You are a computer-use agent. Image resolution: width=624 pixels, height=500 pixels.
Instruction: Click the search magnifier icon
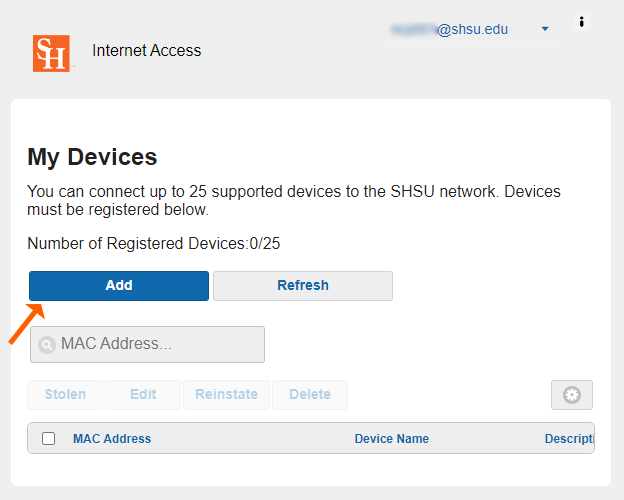(x=46, y=345)
